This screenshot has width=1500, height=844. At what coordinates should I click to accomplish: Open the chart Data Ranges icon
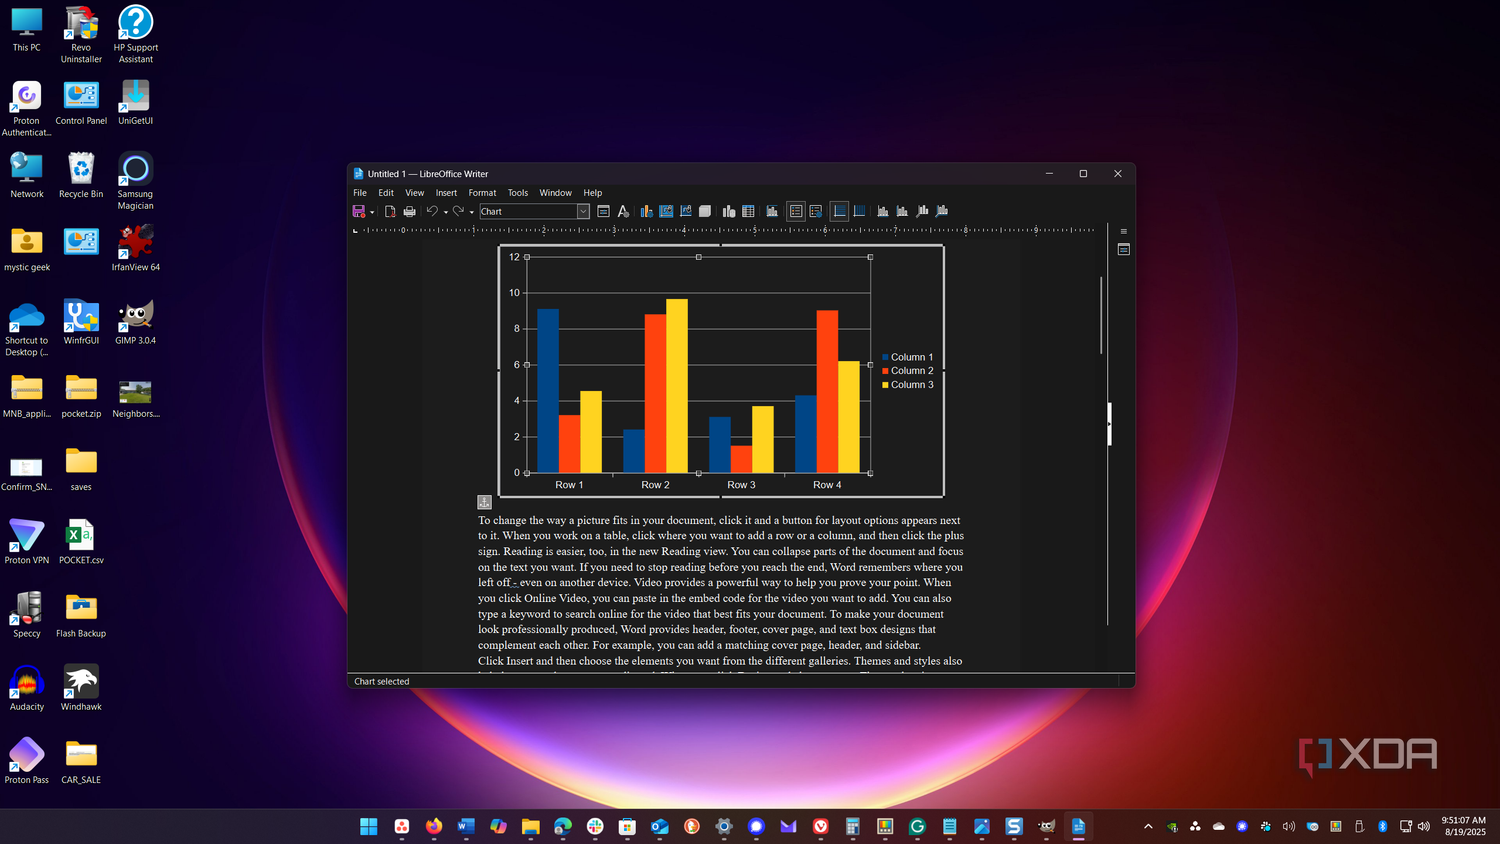click(729, 211)
